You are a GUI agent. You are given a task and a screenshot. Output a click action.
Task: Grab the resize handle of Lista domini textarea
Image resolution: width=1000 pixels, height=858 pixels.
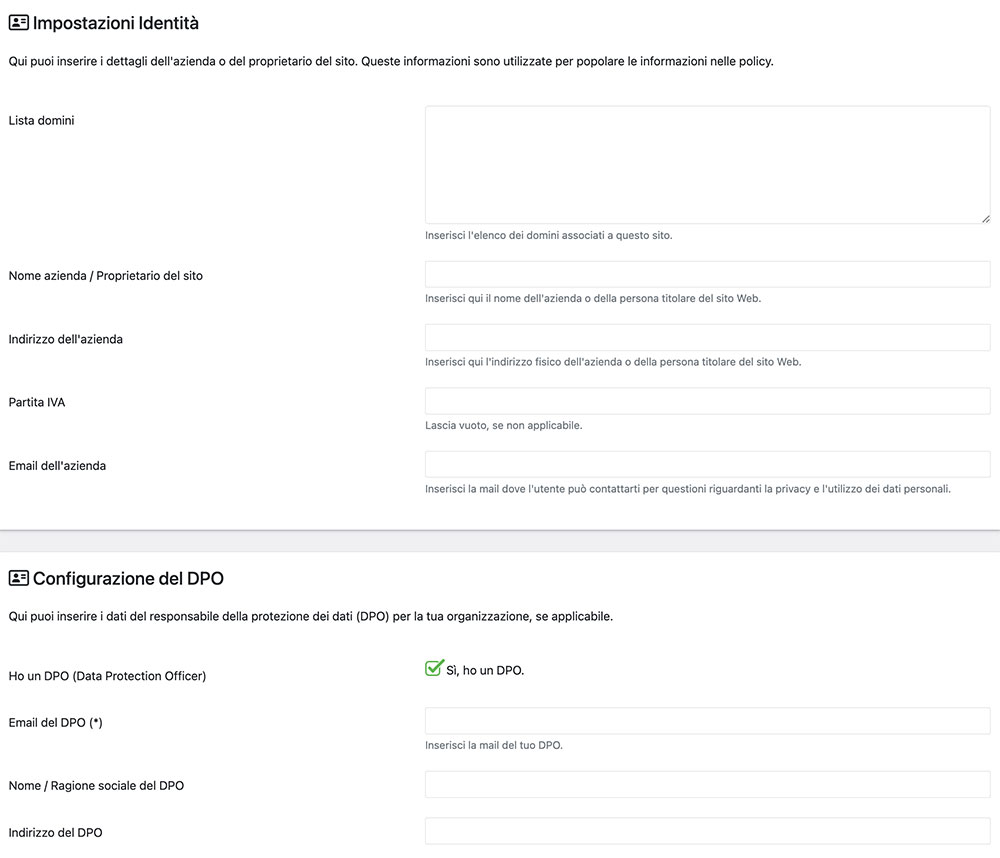[x=985, y=219]
